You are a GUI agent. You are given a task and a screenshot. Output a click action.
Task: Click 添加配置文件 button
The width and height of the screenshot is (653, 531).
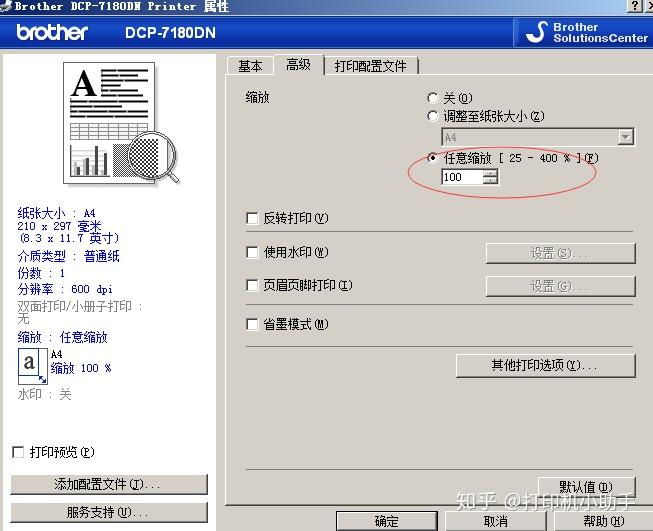click(x=109, y=484)
